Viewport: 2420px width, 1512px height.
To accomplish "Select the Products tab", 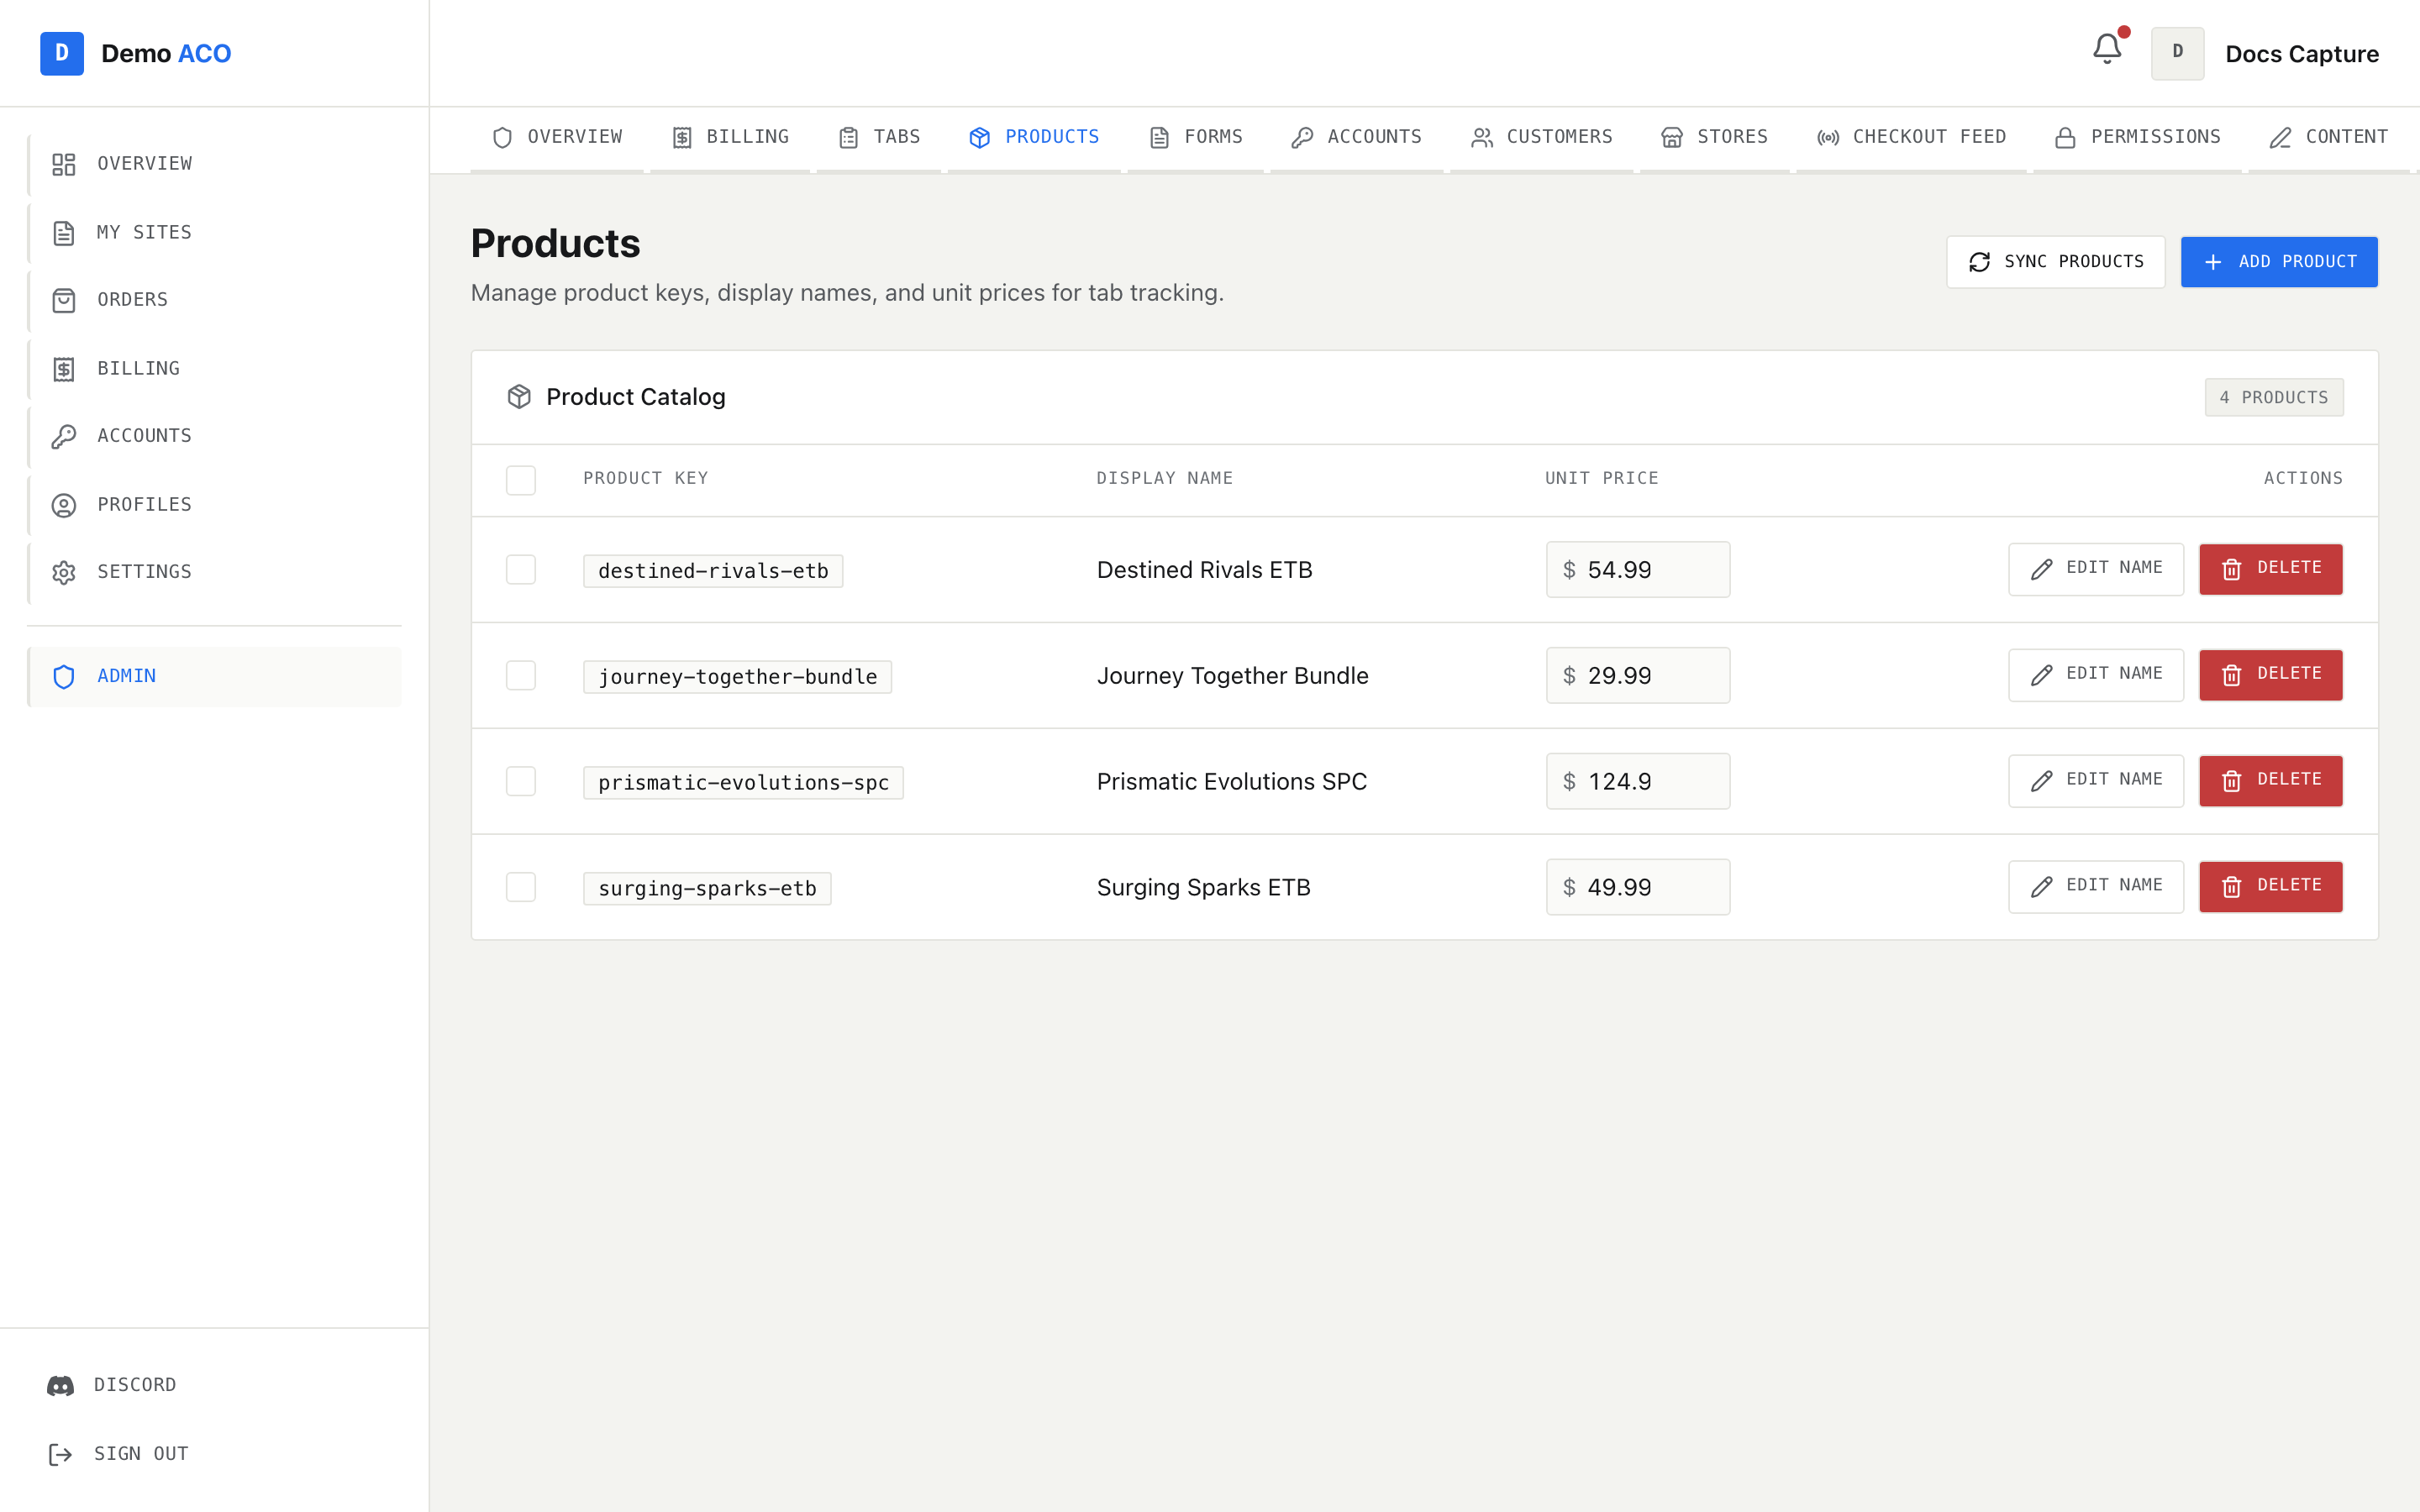I will [x=1034, y=138].
